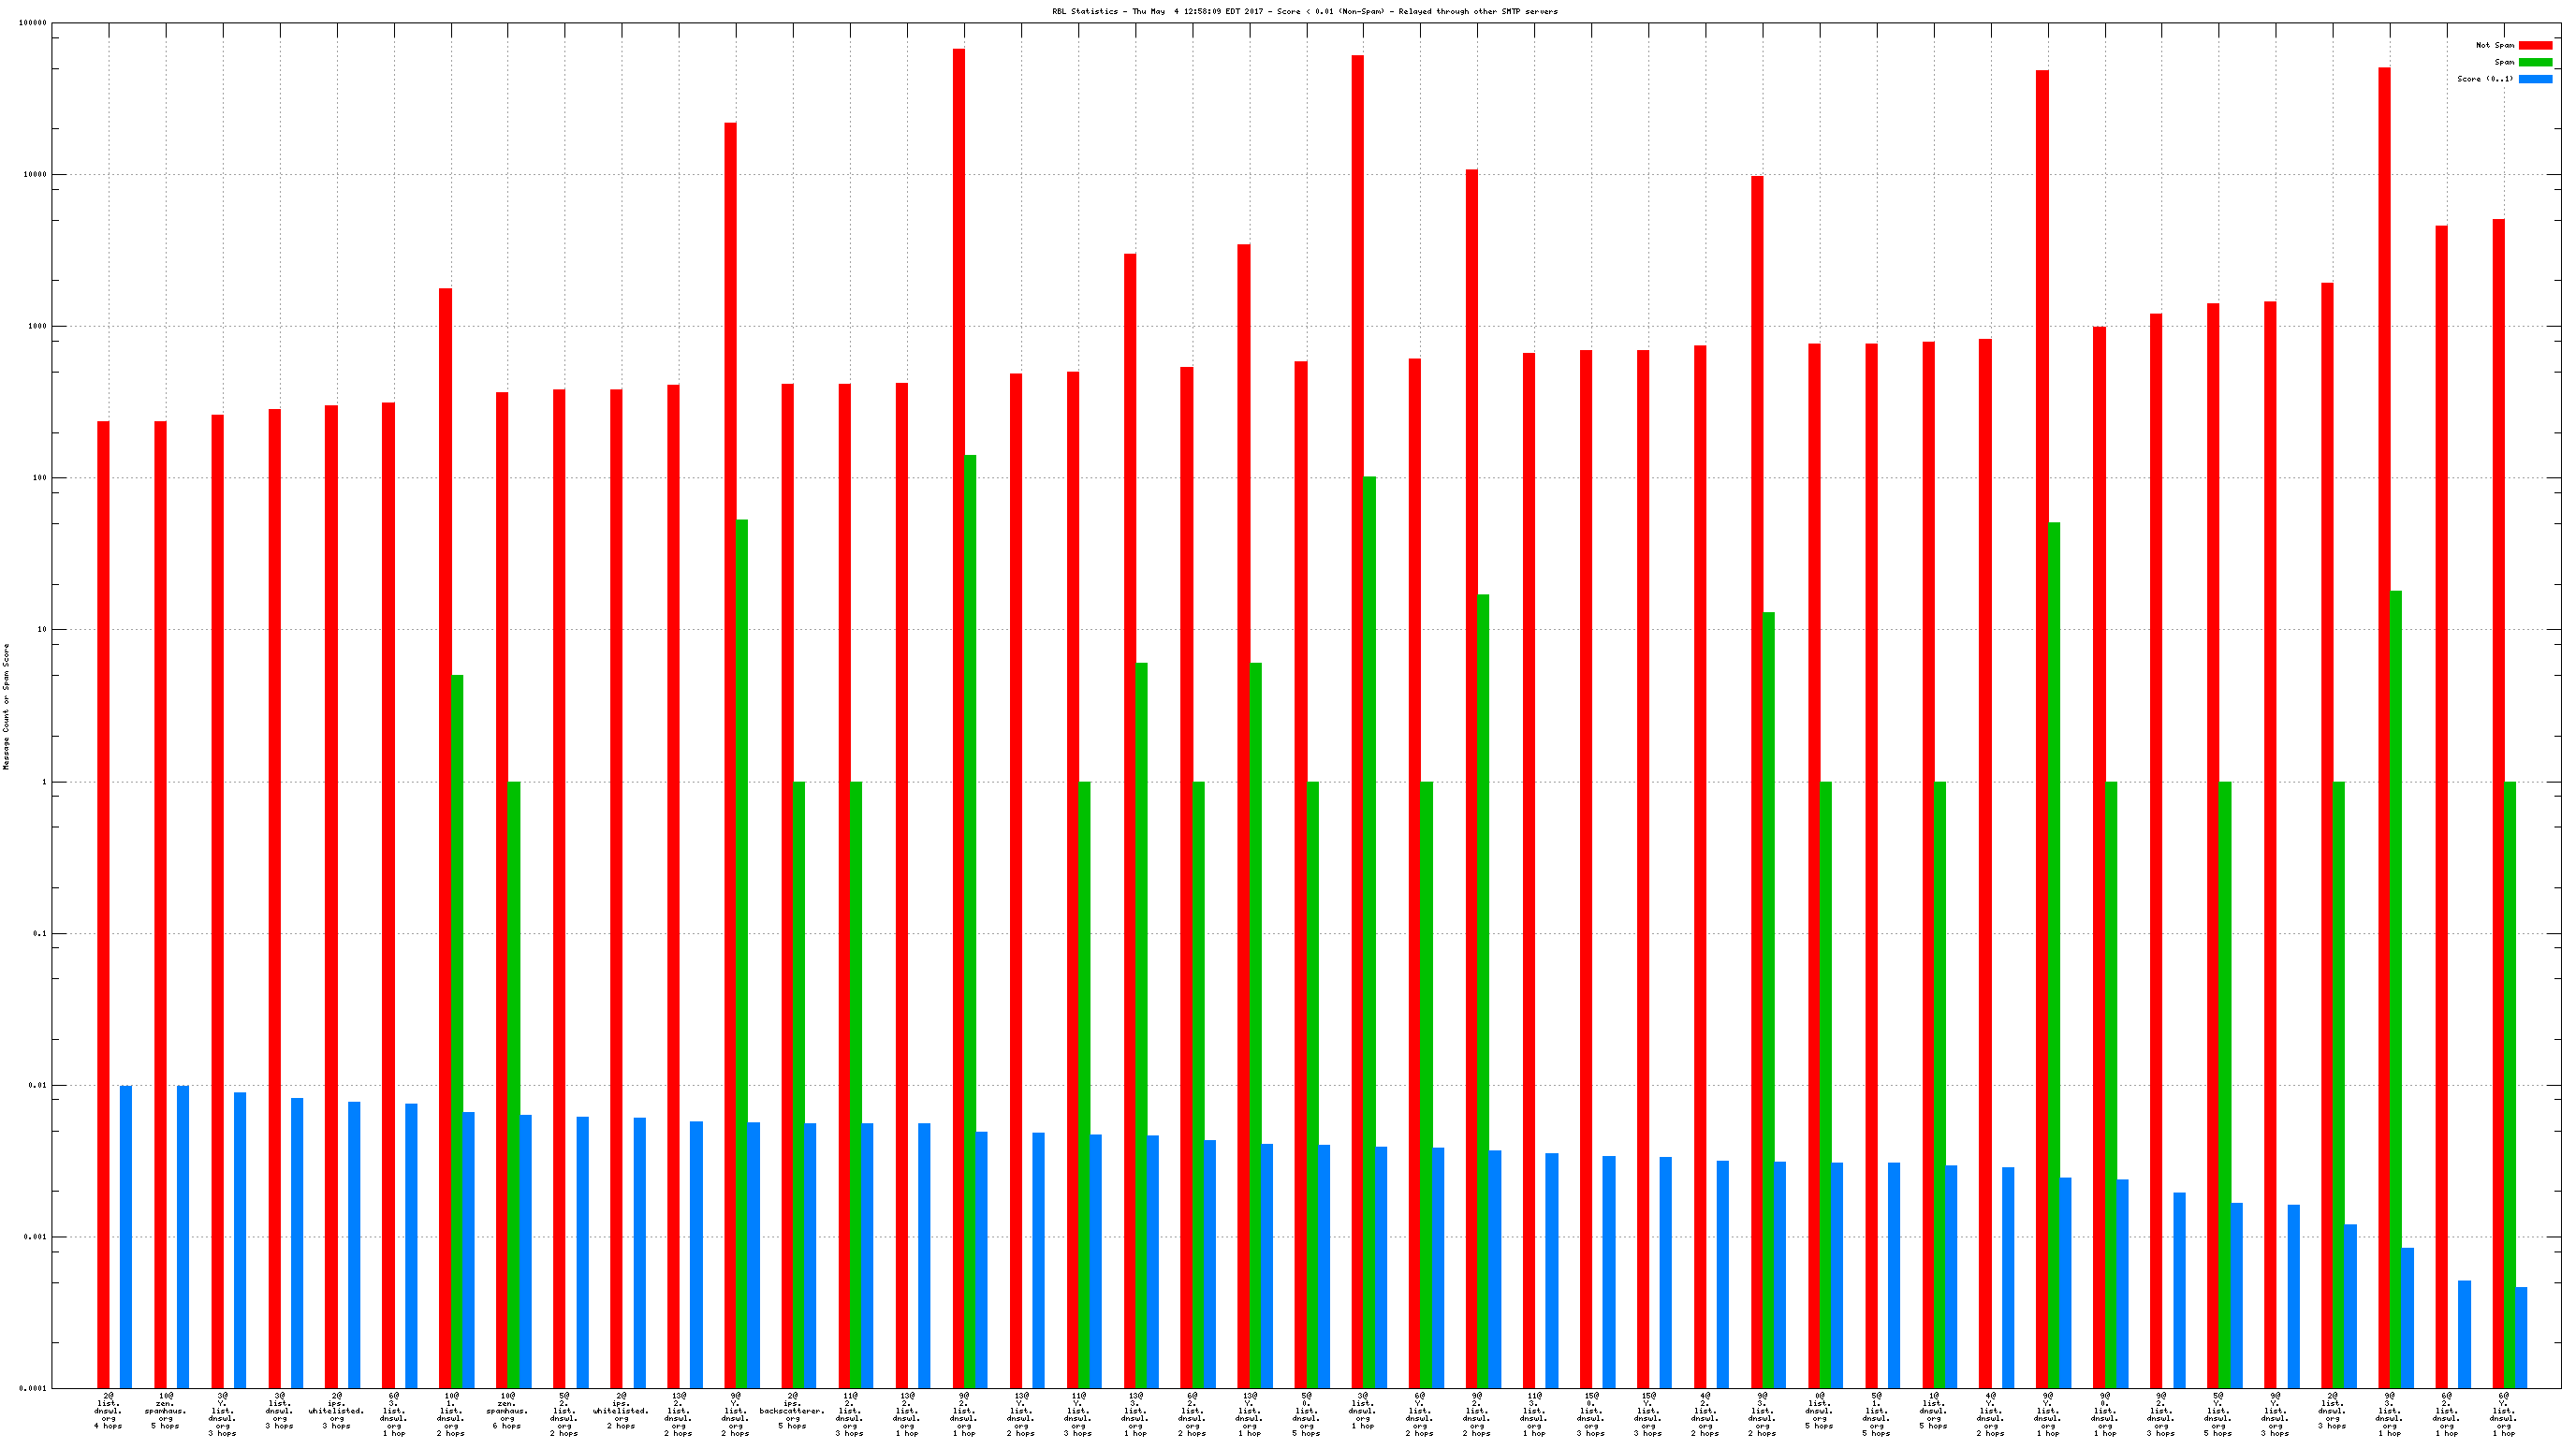The width and height of the screenshot is (2576, 1449).
Task: Click the blue Score (0..1) legend swatch
Action: pos(2535,79)
